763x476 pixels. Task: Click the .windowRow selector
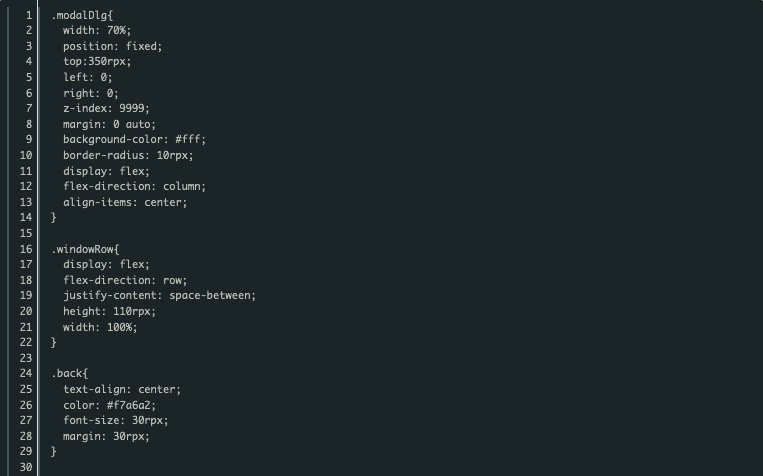tap(85, 249)
